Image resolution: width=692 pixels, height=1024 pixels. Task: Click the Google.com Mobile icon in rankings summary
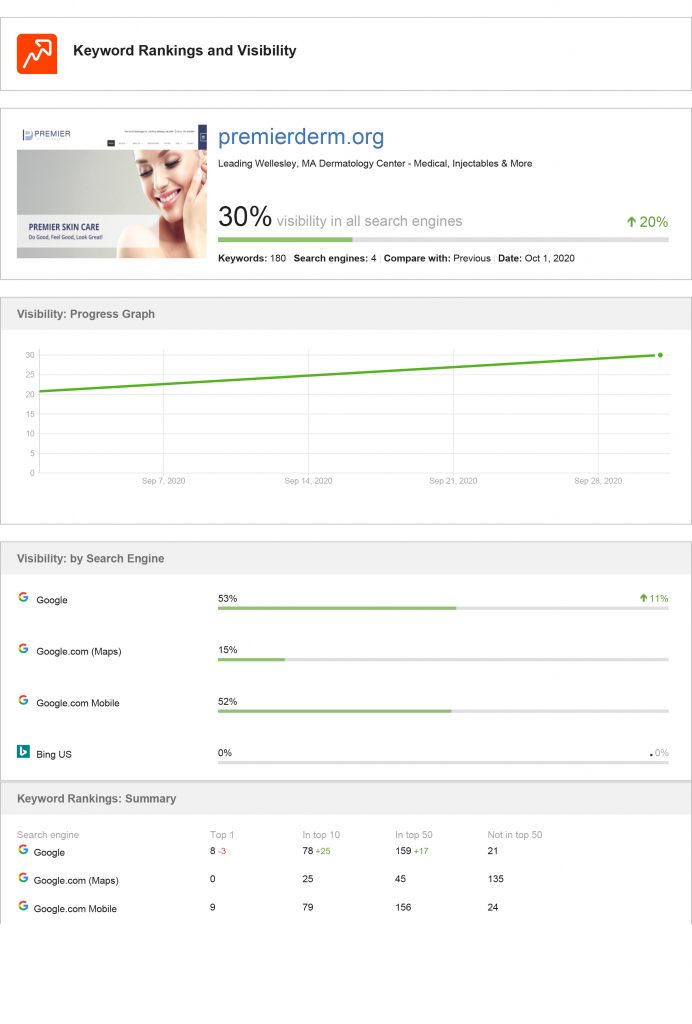pyautogui.click(x=24, y=906)
